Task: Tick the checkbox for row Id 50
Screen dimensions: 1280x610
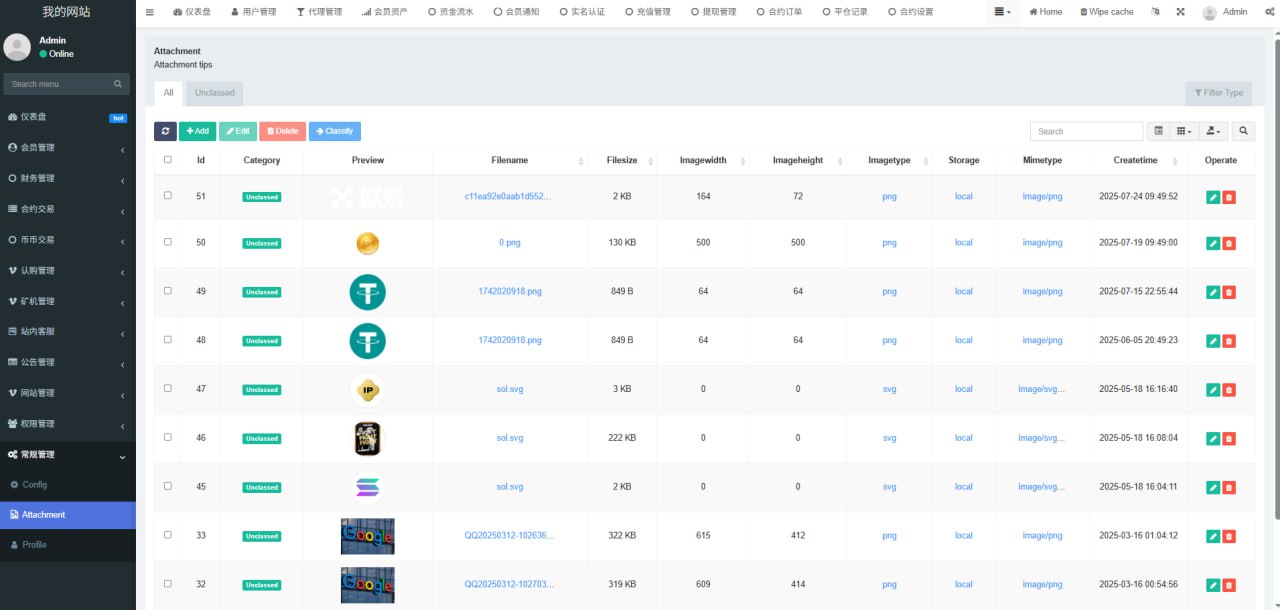Action: (168, 242)
